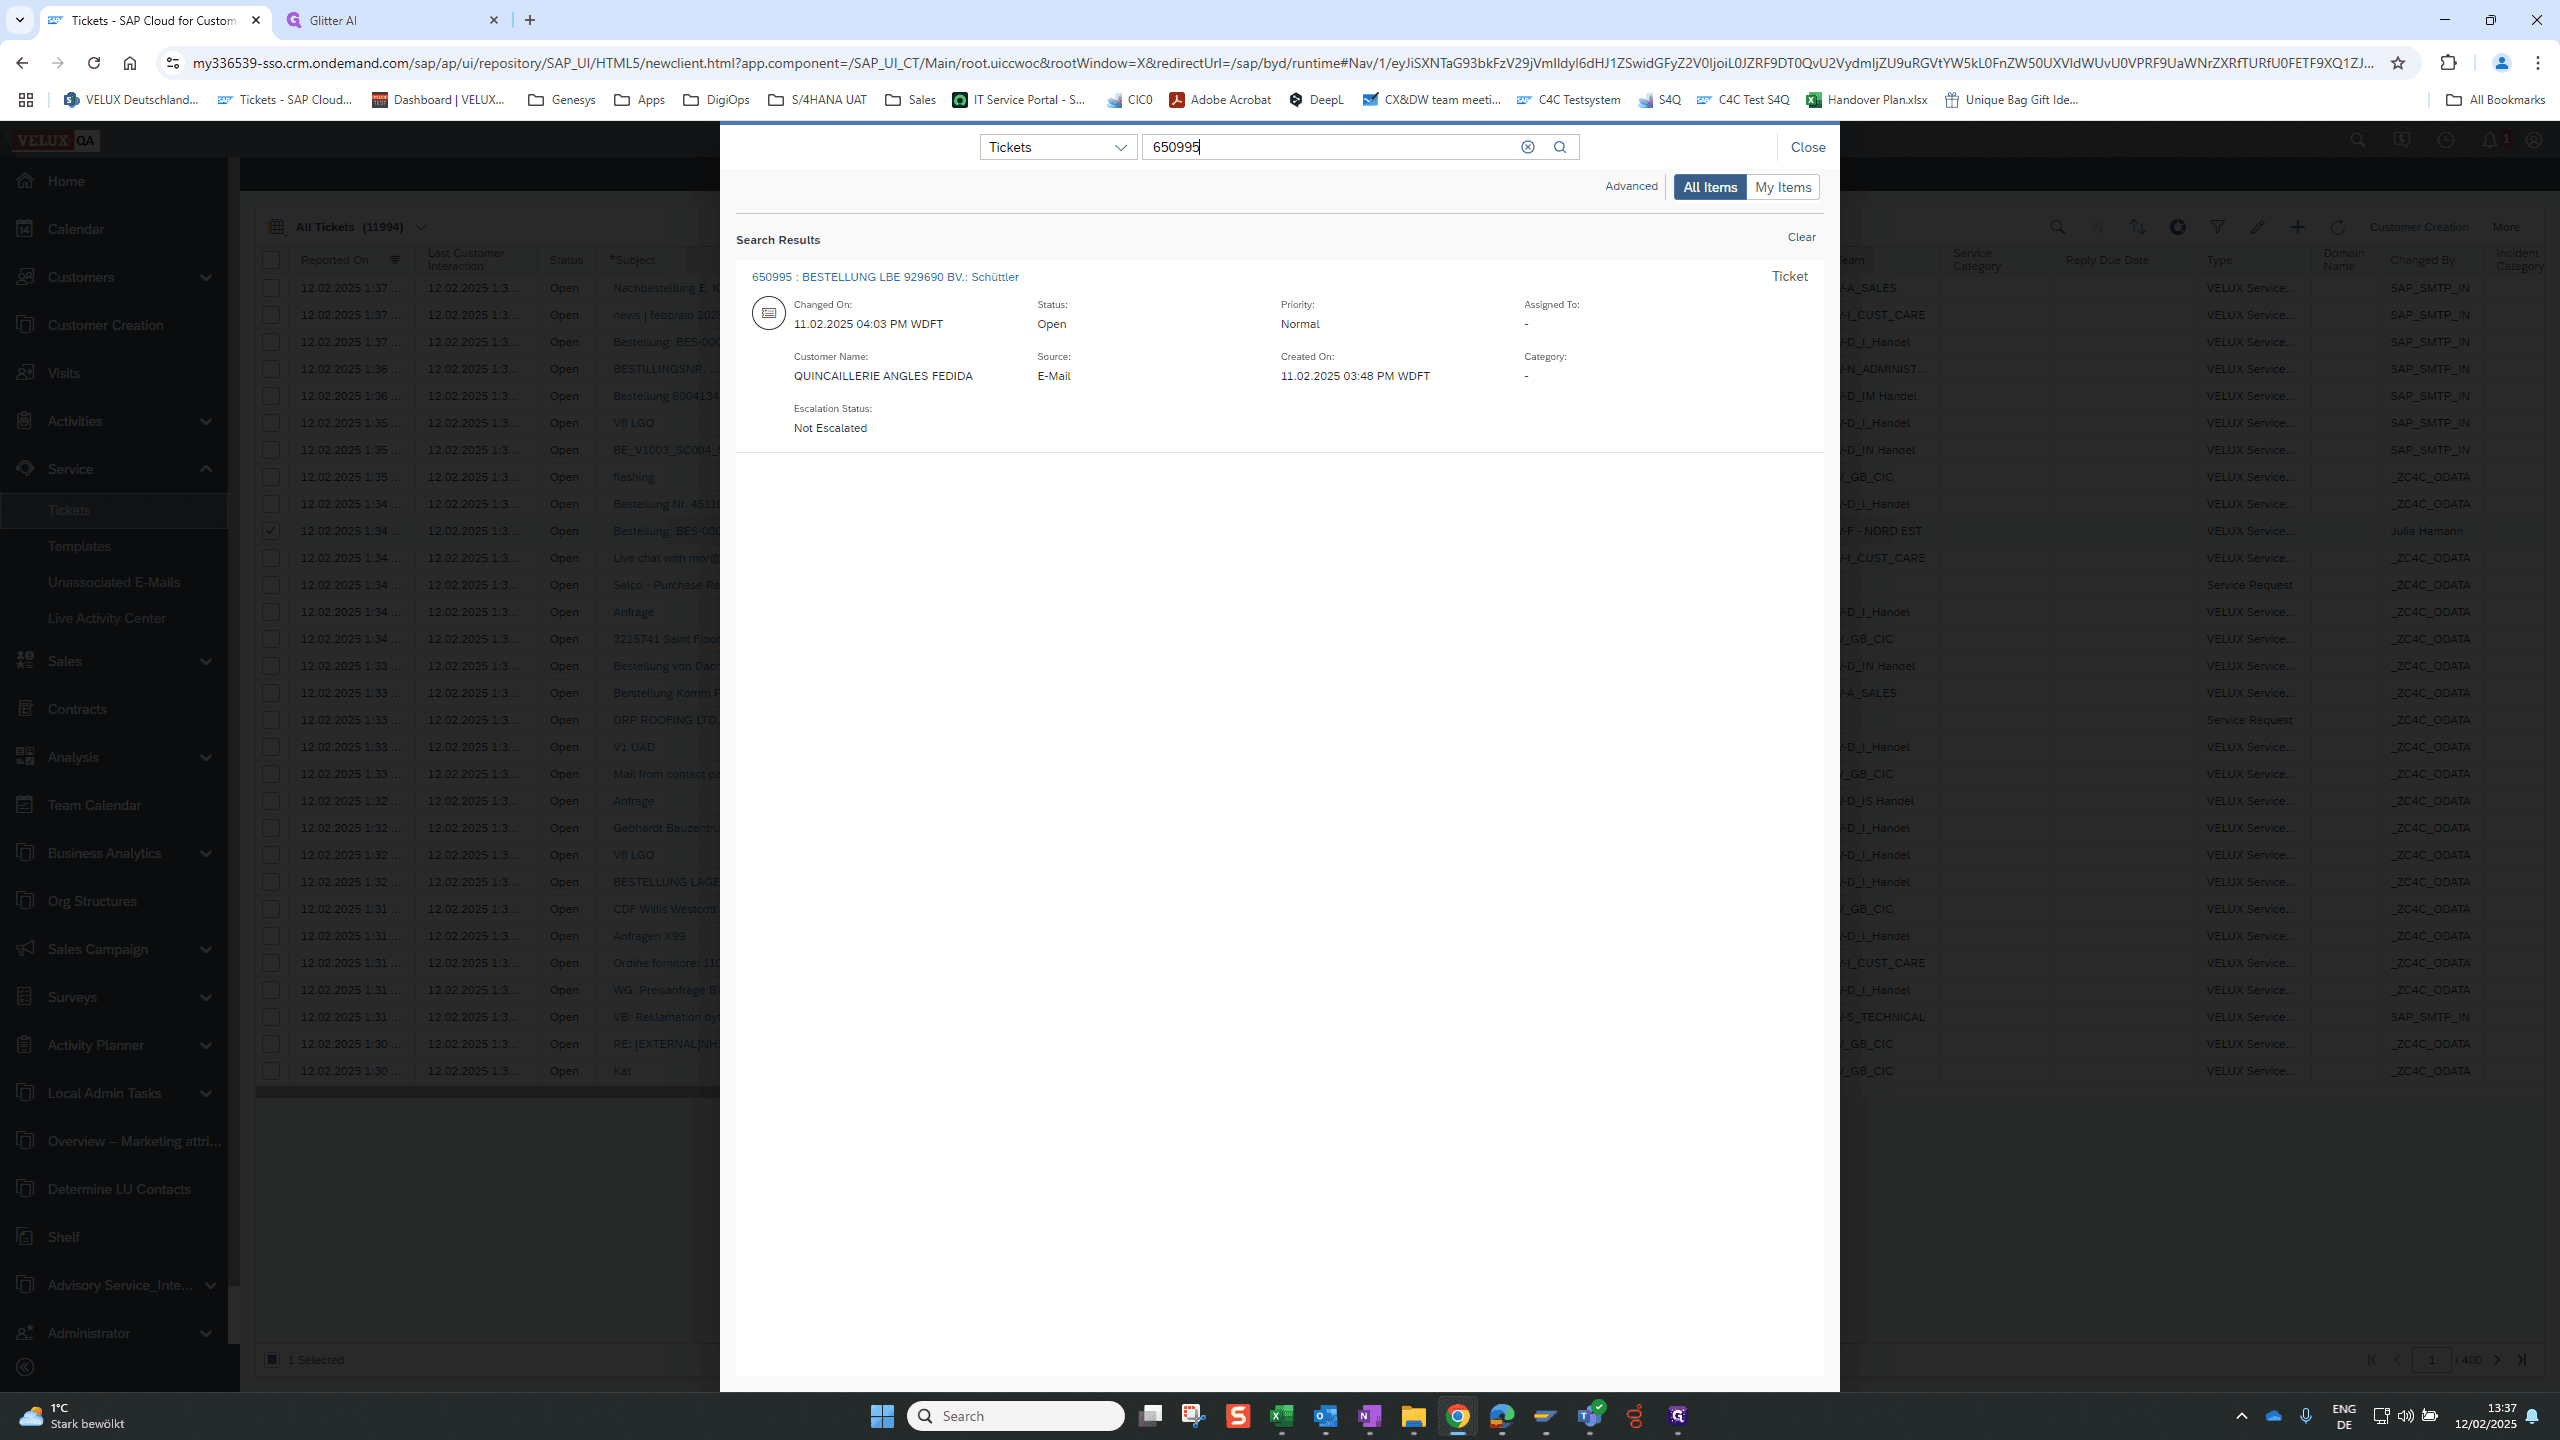Clear the search field with the X icon
The image size is (2560, 1440).
1527,147
